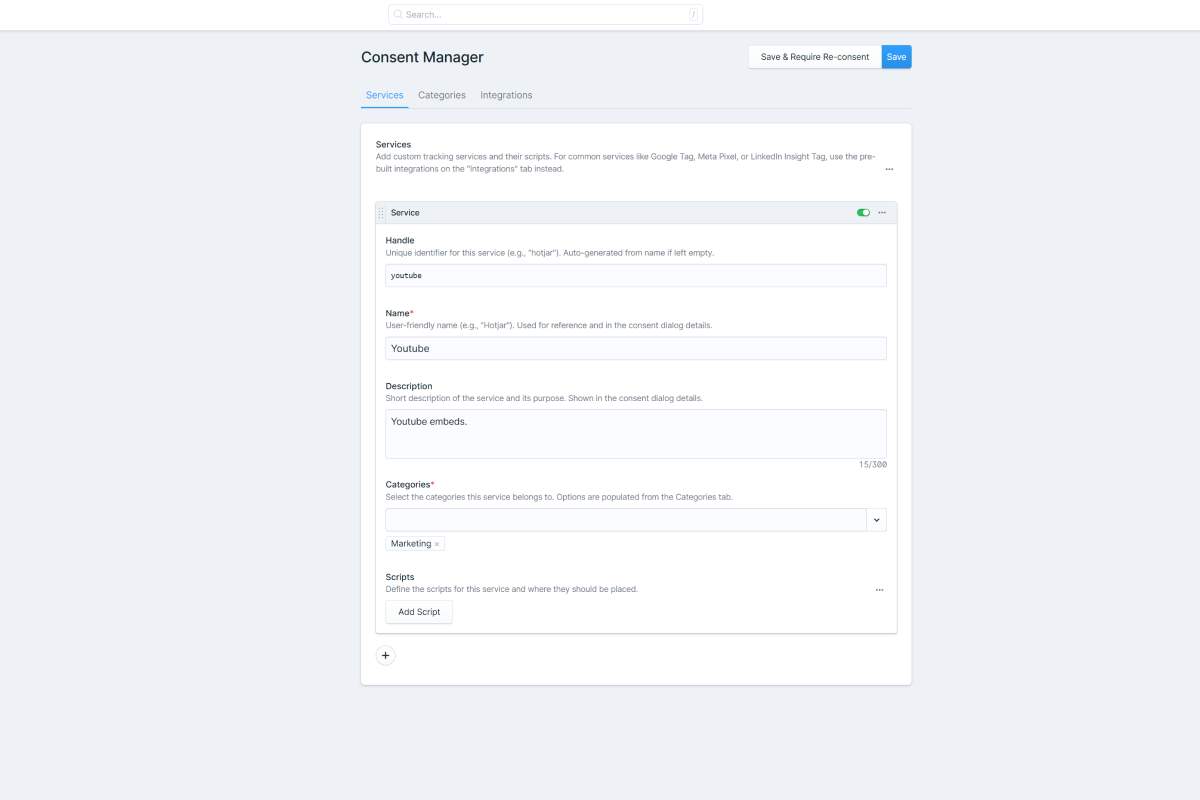Viewport: 1200px width, 800px height.
Task: Click the Add Script button
Action: (418, 611)
